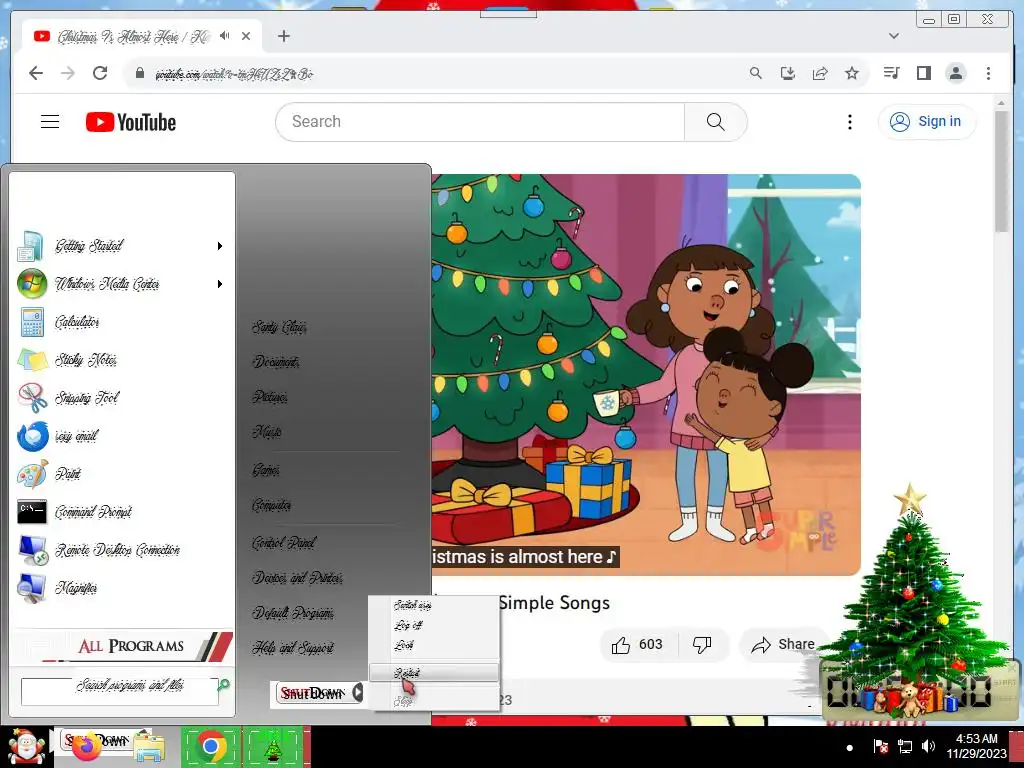Open Default Programs
Screen dimensions: 1024x768
tap(293, 613)
